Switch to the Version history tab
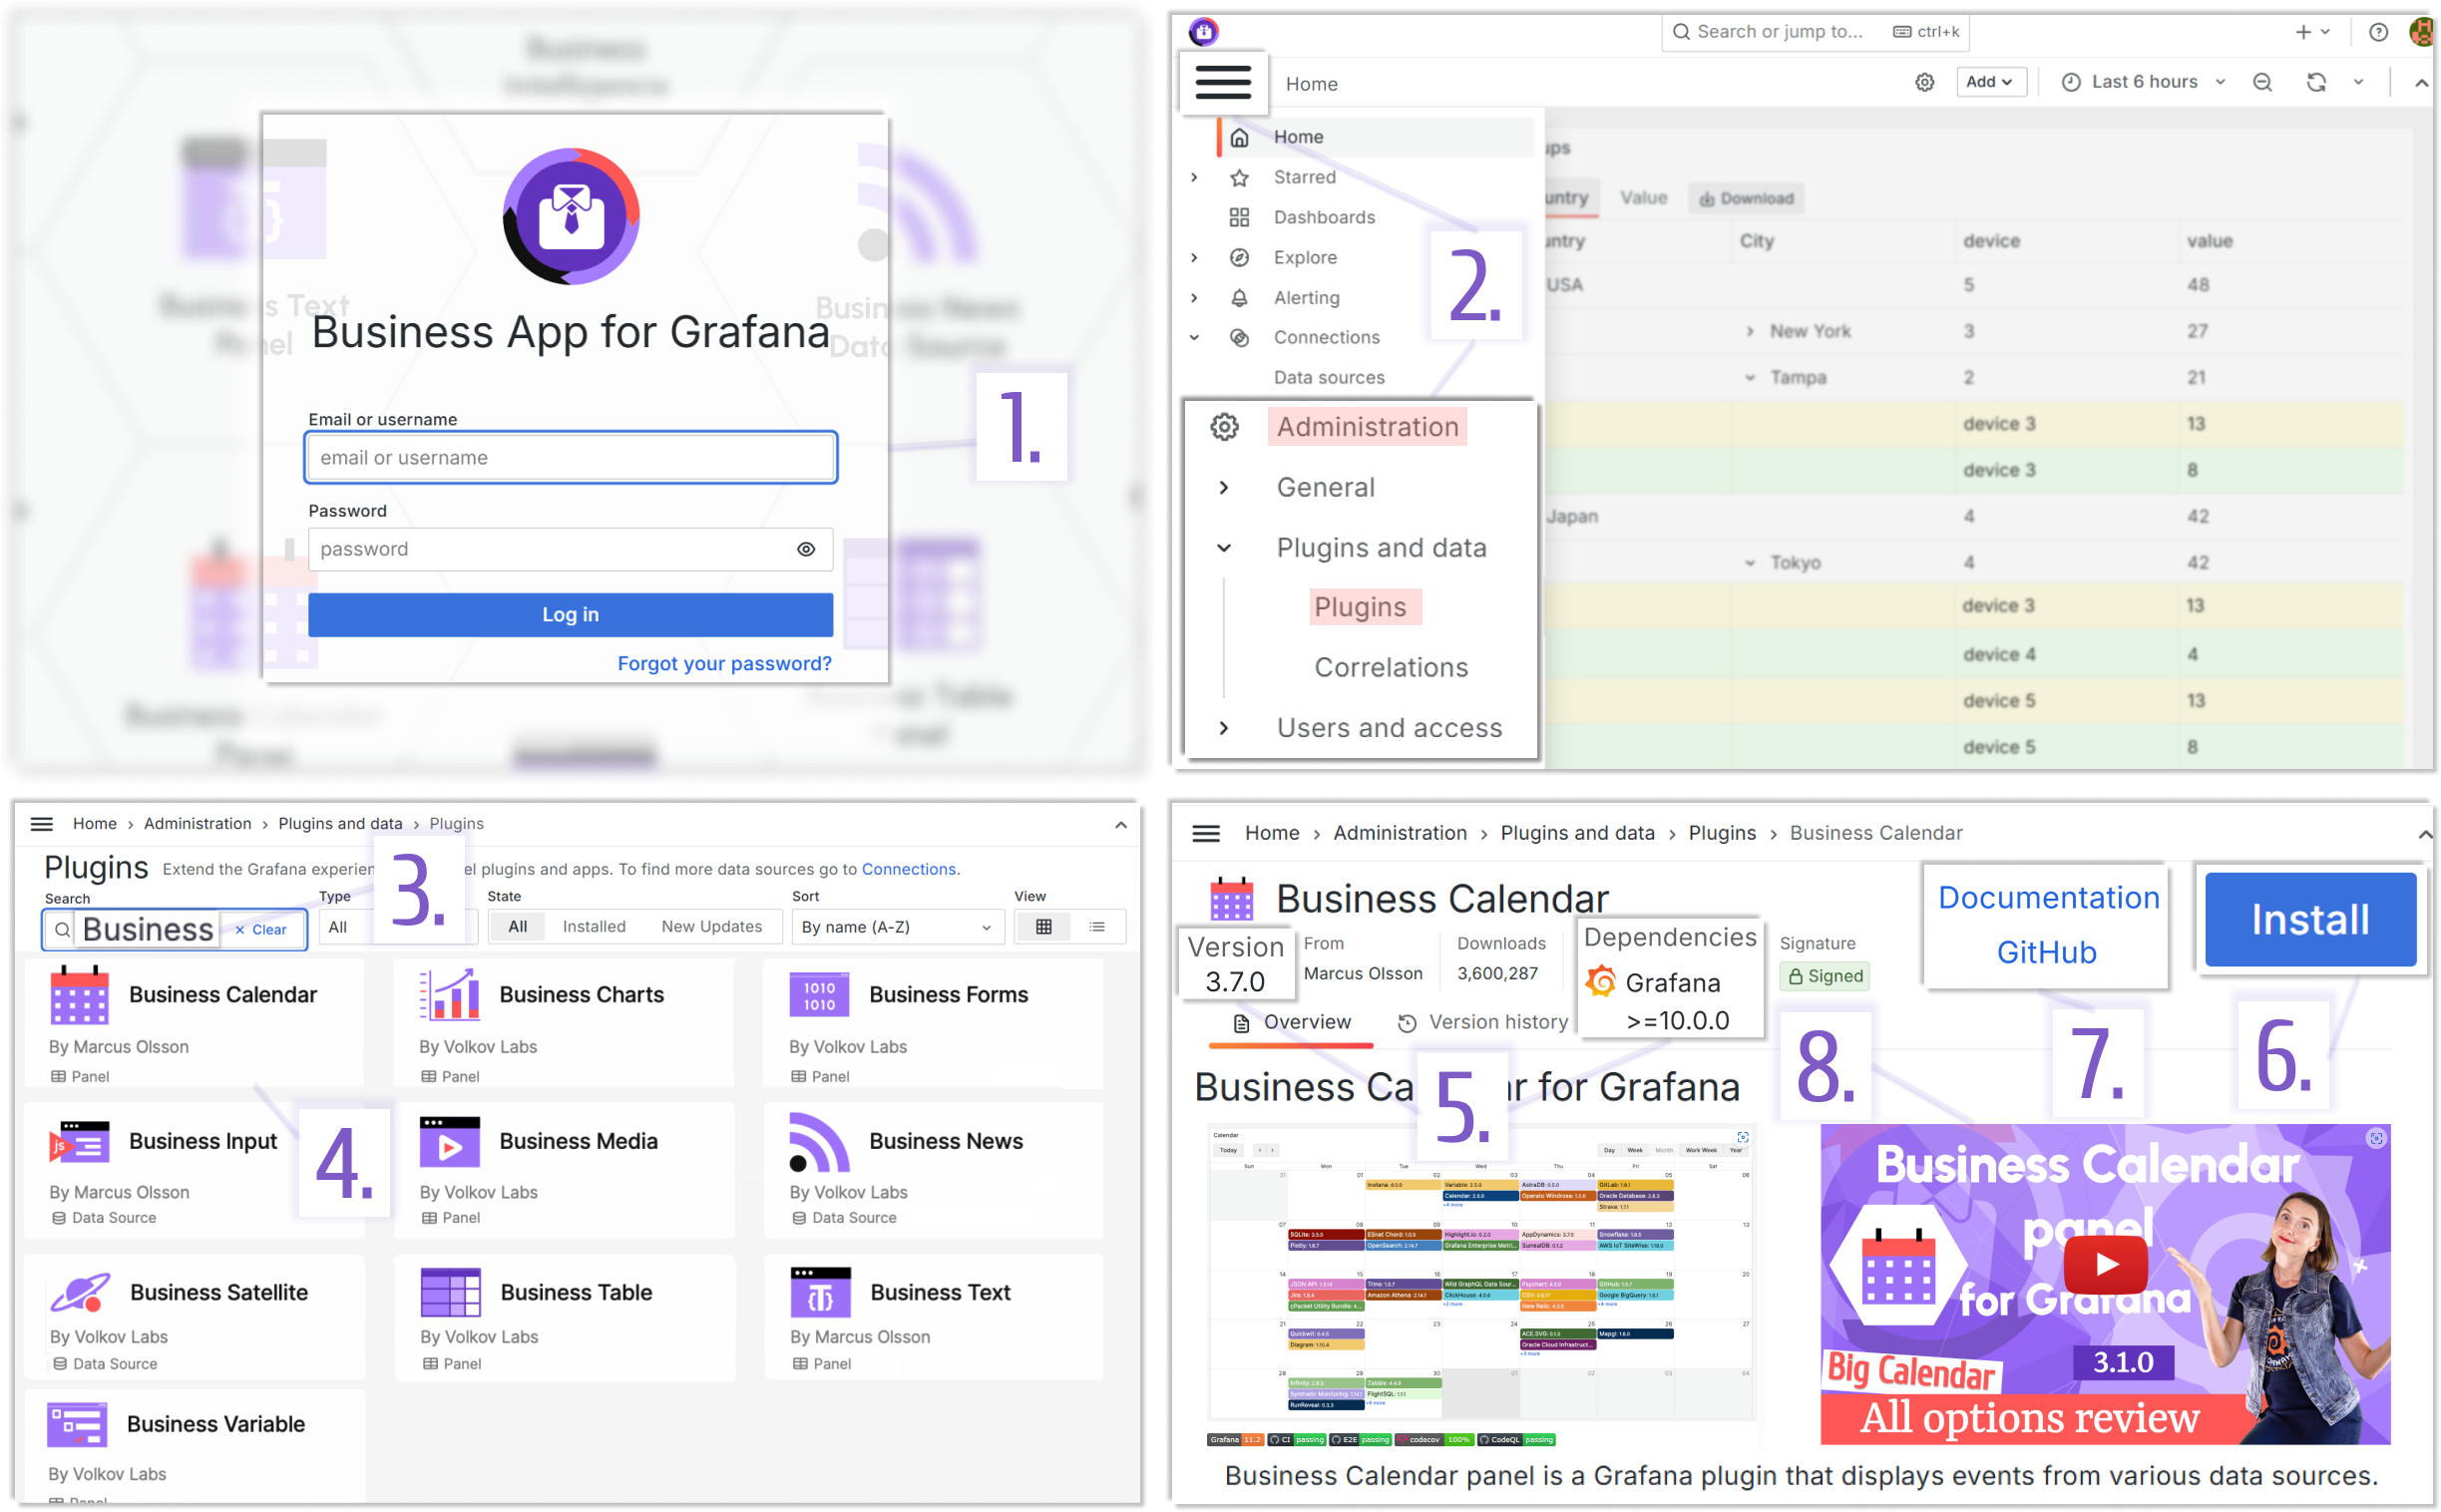Screen dimensions: 2441x1512 click(x=1483, y=1022)
